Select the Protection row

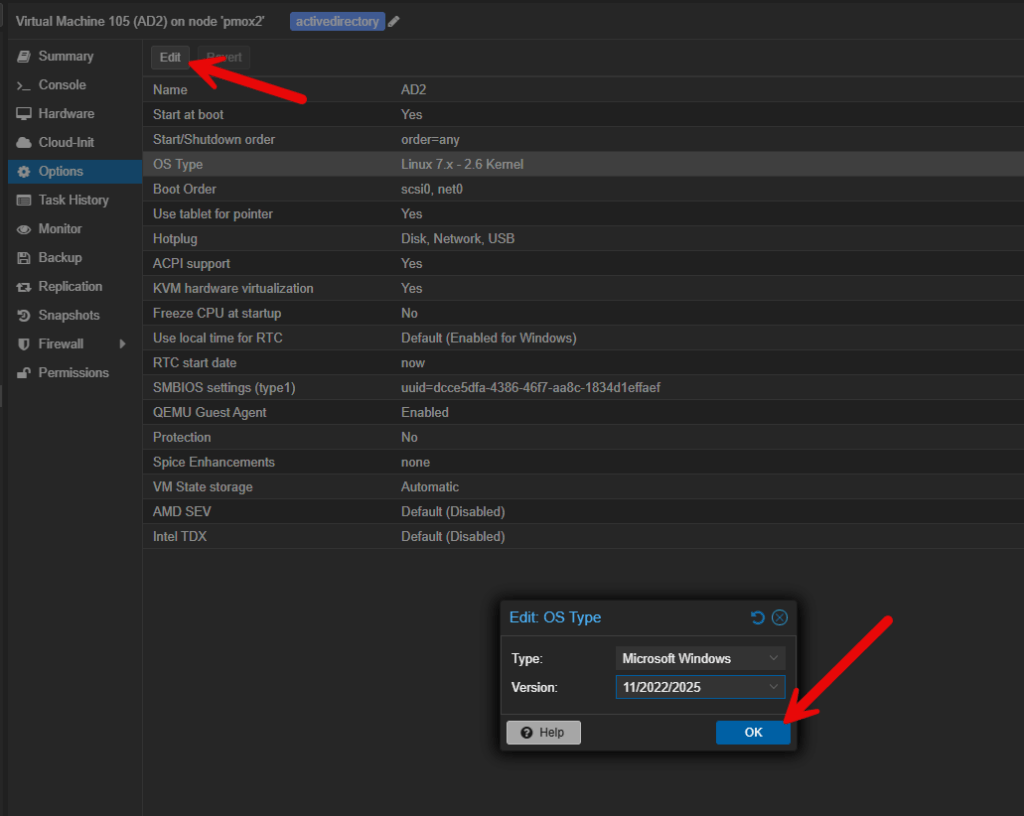click(x=583, y=437)
